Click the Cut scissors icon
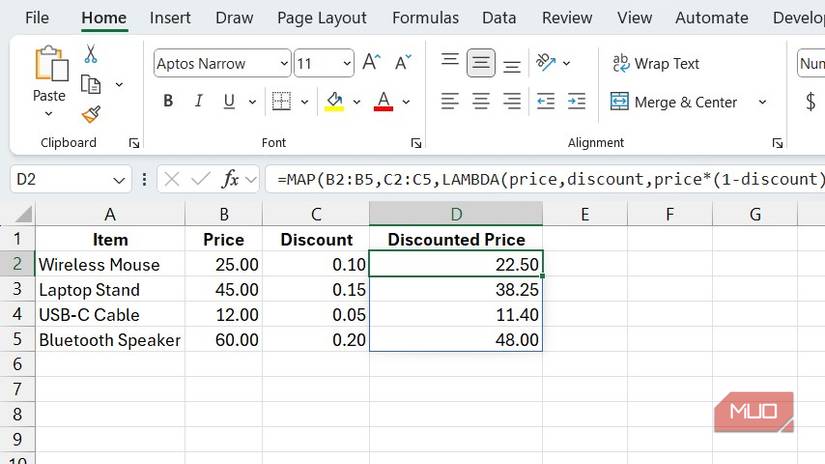 click(90, 54)
